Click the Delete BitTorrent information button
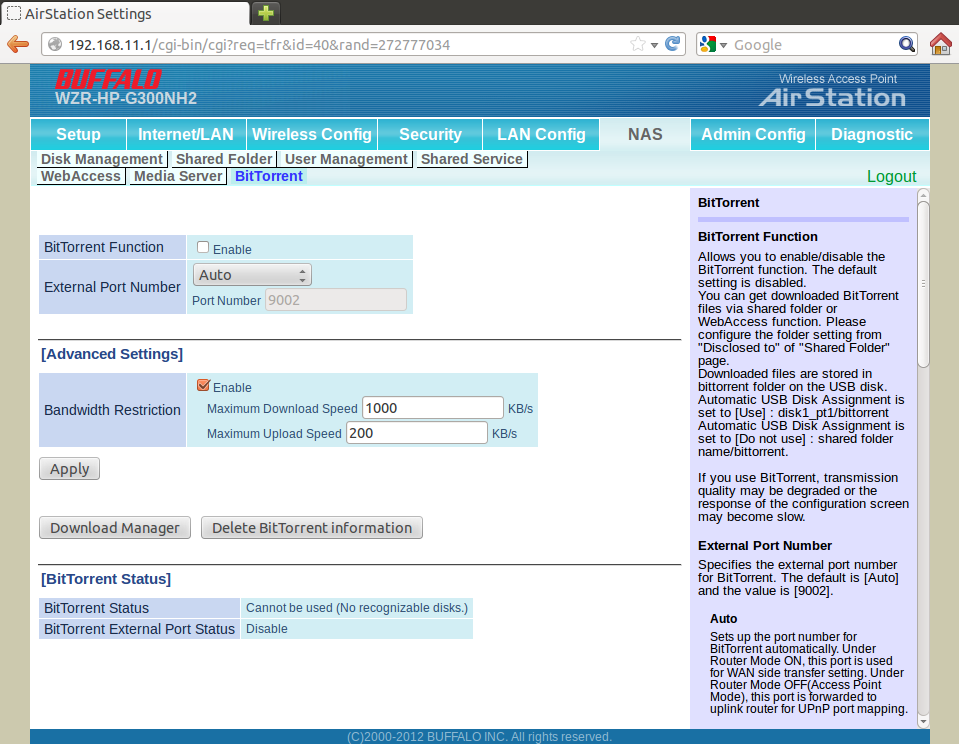The width and height of the screenshot is (959, 744). coord(311,528)
